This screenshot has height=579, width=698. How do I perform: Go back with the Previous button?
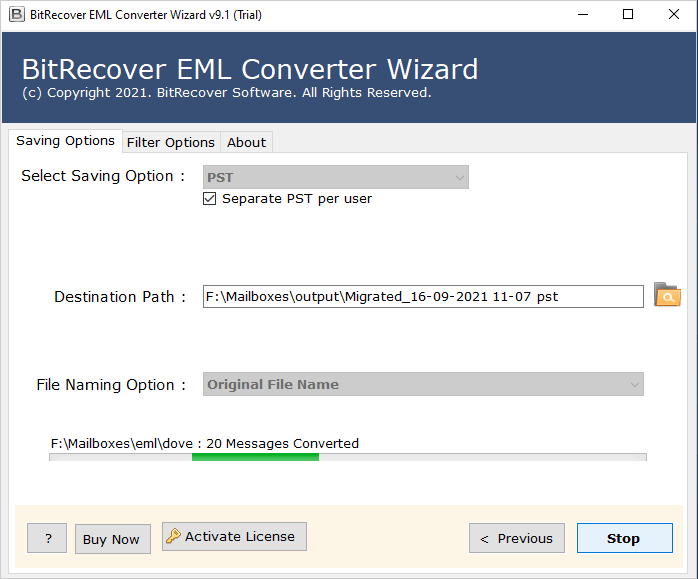pyautogui.click(x=517, y=538)
